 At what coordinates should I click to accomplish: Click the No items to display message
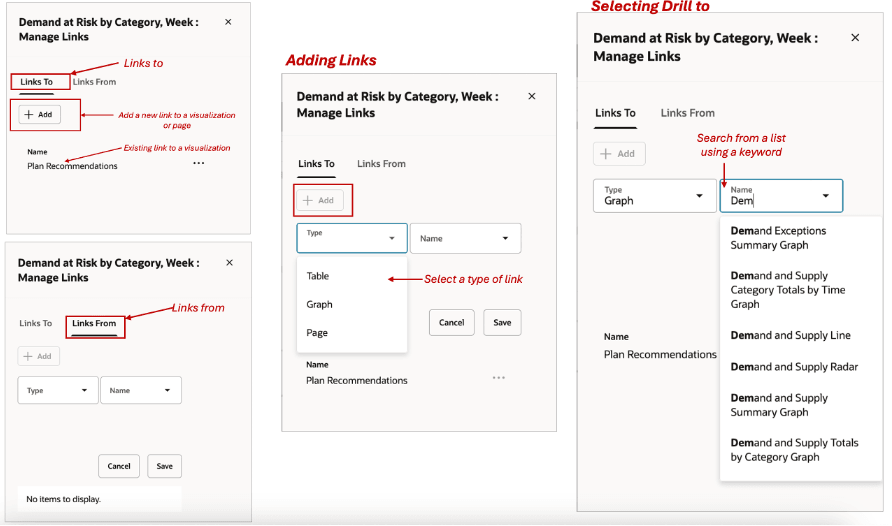(x=64, y=499)
